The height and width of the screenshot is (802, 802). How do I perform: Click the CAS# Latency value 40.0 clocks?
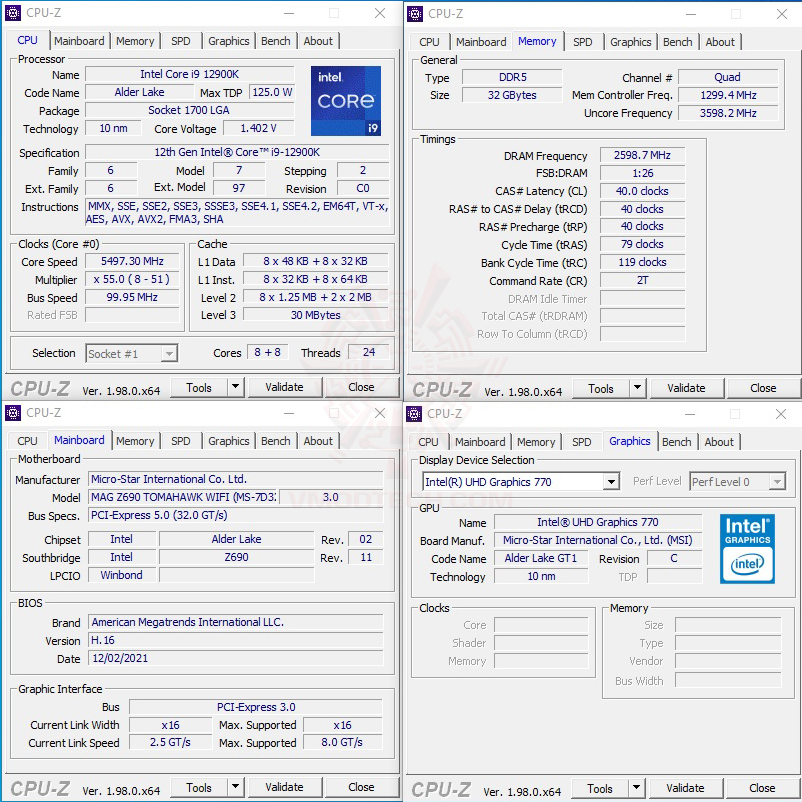[642, 191]
